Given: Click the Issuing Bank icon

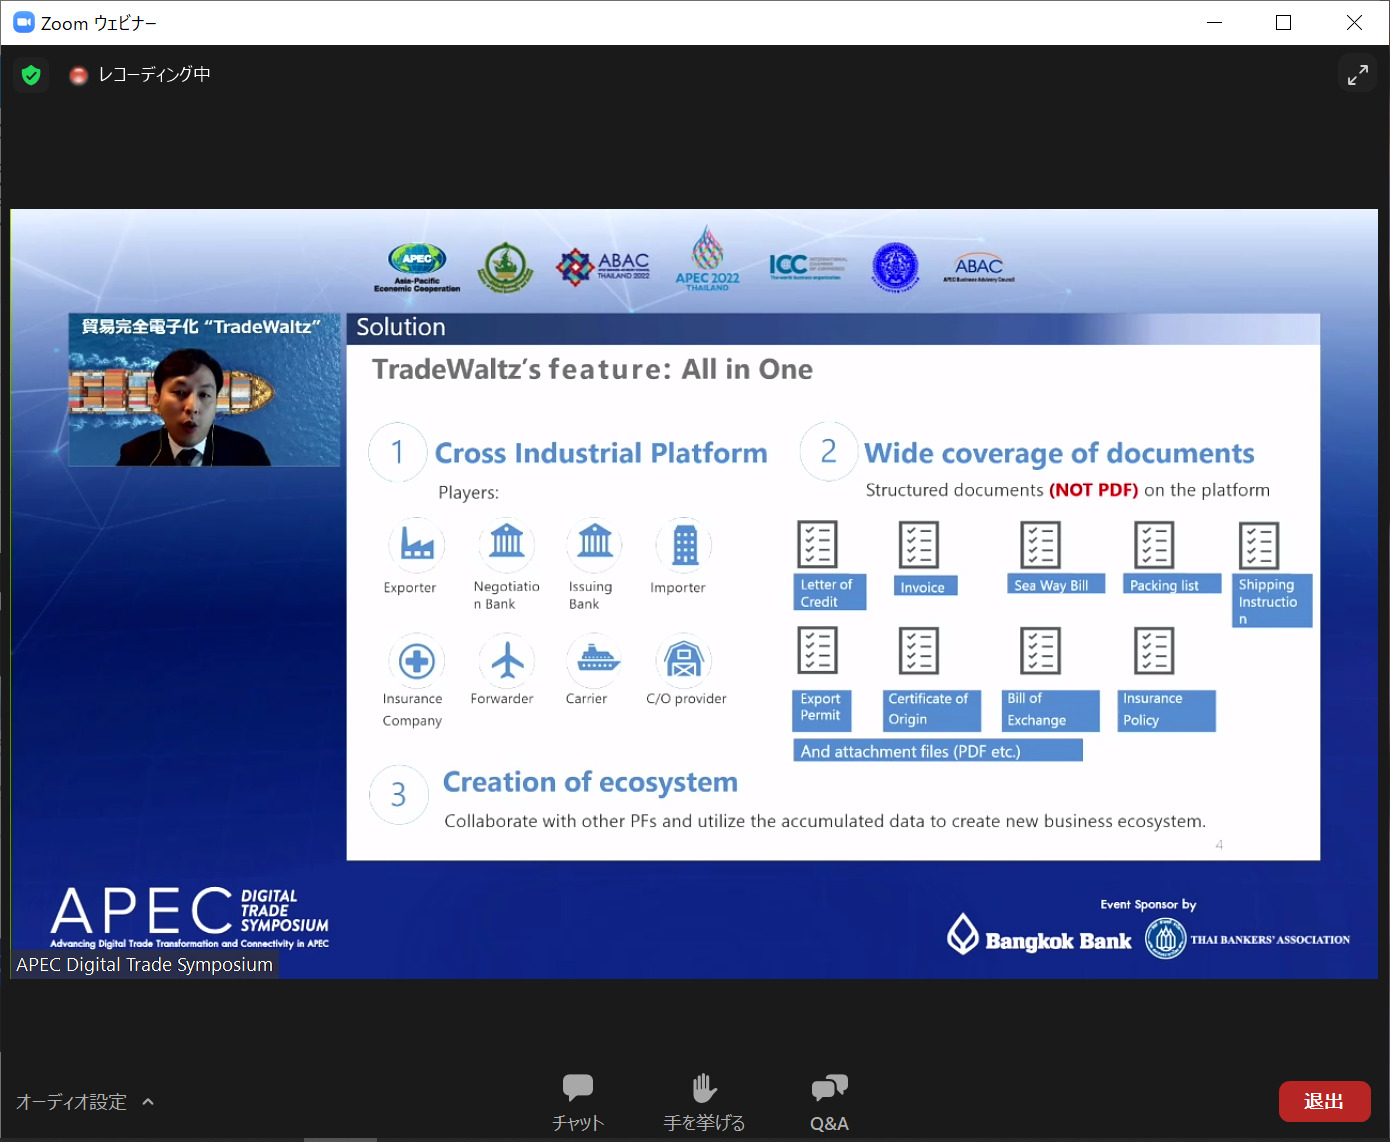Looking at the screenshot, I should tap(594, 544).
